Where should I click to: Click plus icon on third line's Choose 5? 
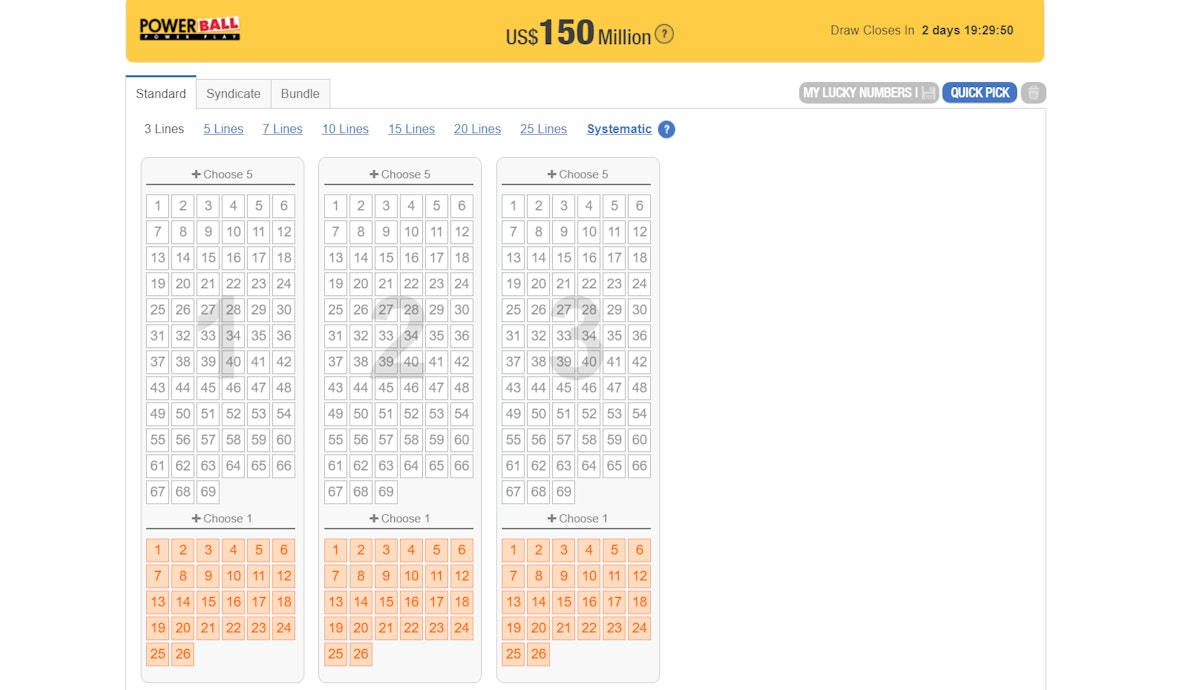coord(552,174)
